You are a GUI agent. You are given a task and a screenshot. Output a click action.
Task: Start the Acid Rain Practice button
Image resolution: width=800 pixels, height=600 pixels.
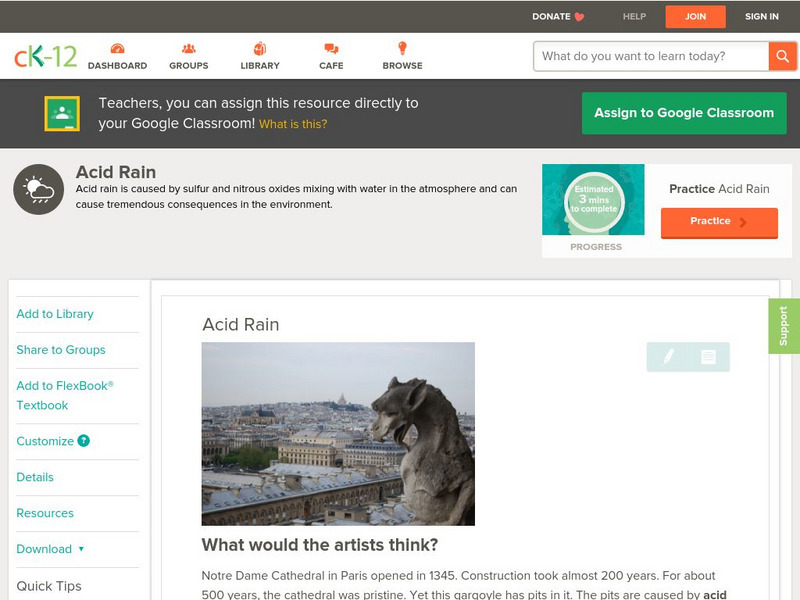point(718,222)
